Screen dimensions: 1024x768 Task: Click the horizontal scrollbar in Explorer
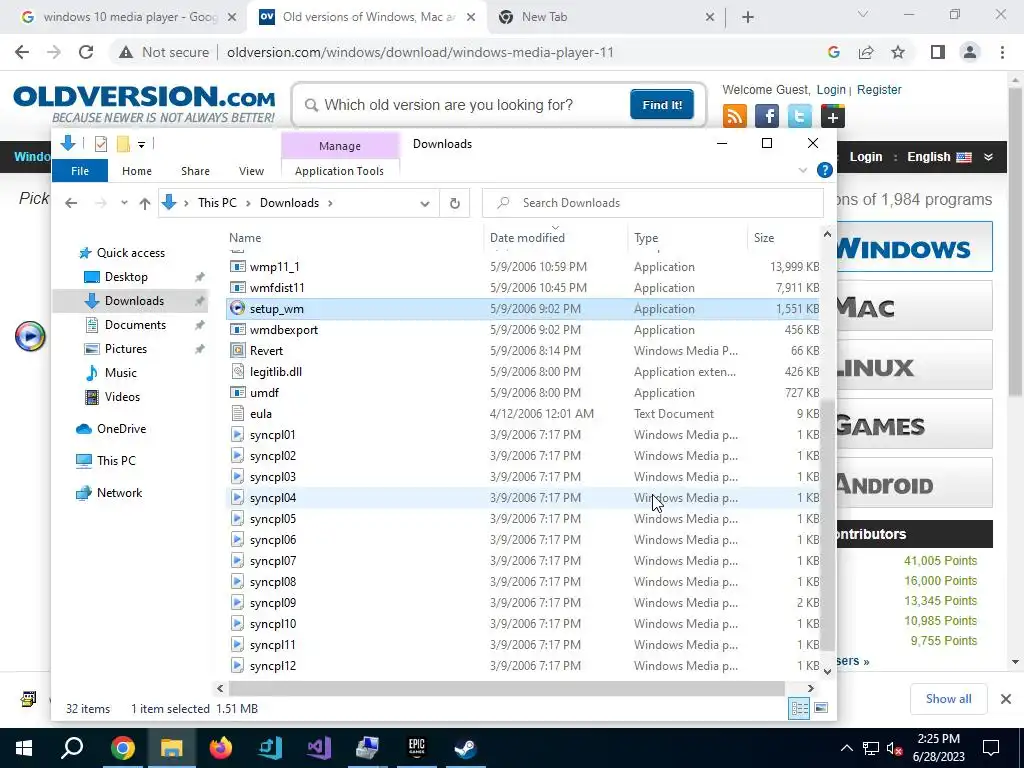(x=507, y=688)
